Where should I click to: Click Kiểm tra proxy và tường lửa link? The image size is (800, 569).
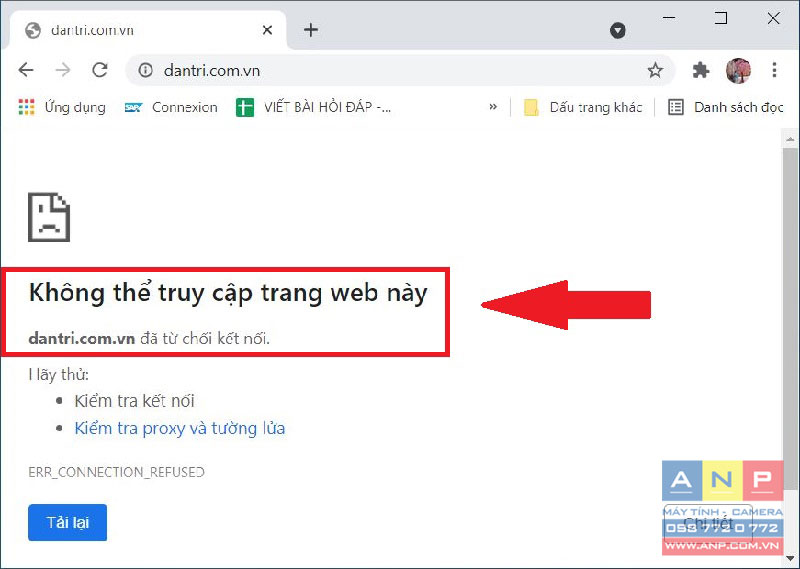(x=180, y=428)
